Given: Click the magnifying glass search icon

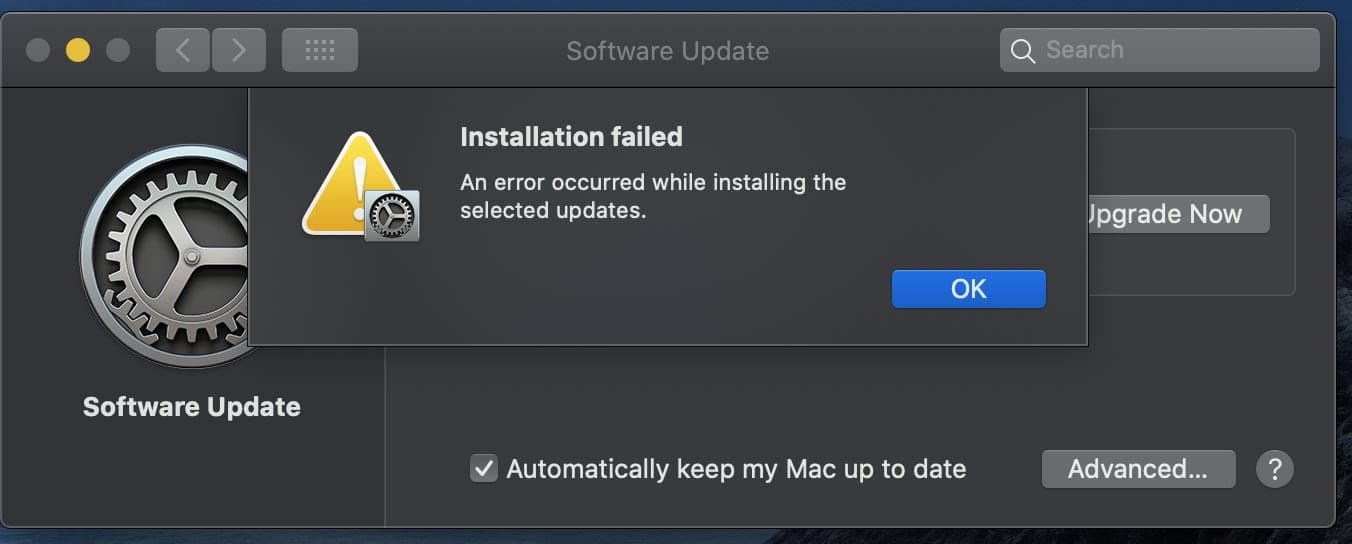Looking at the screenshot, I should (x=1022, y=51).
